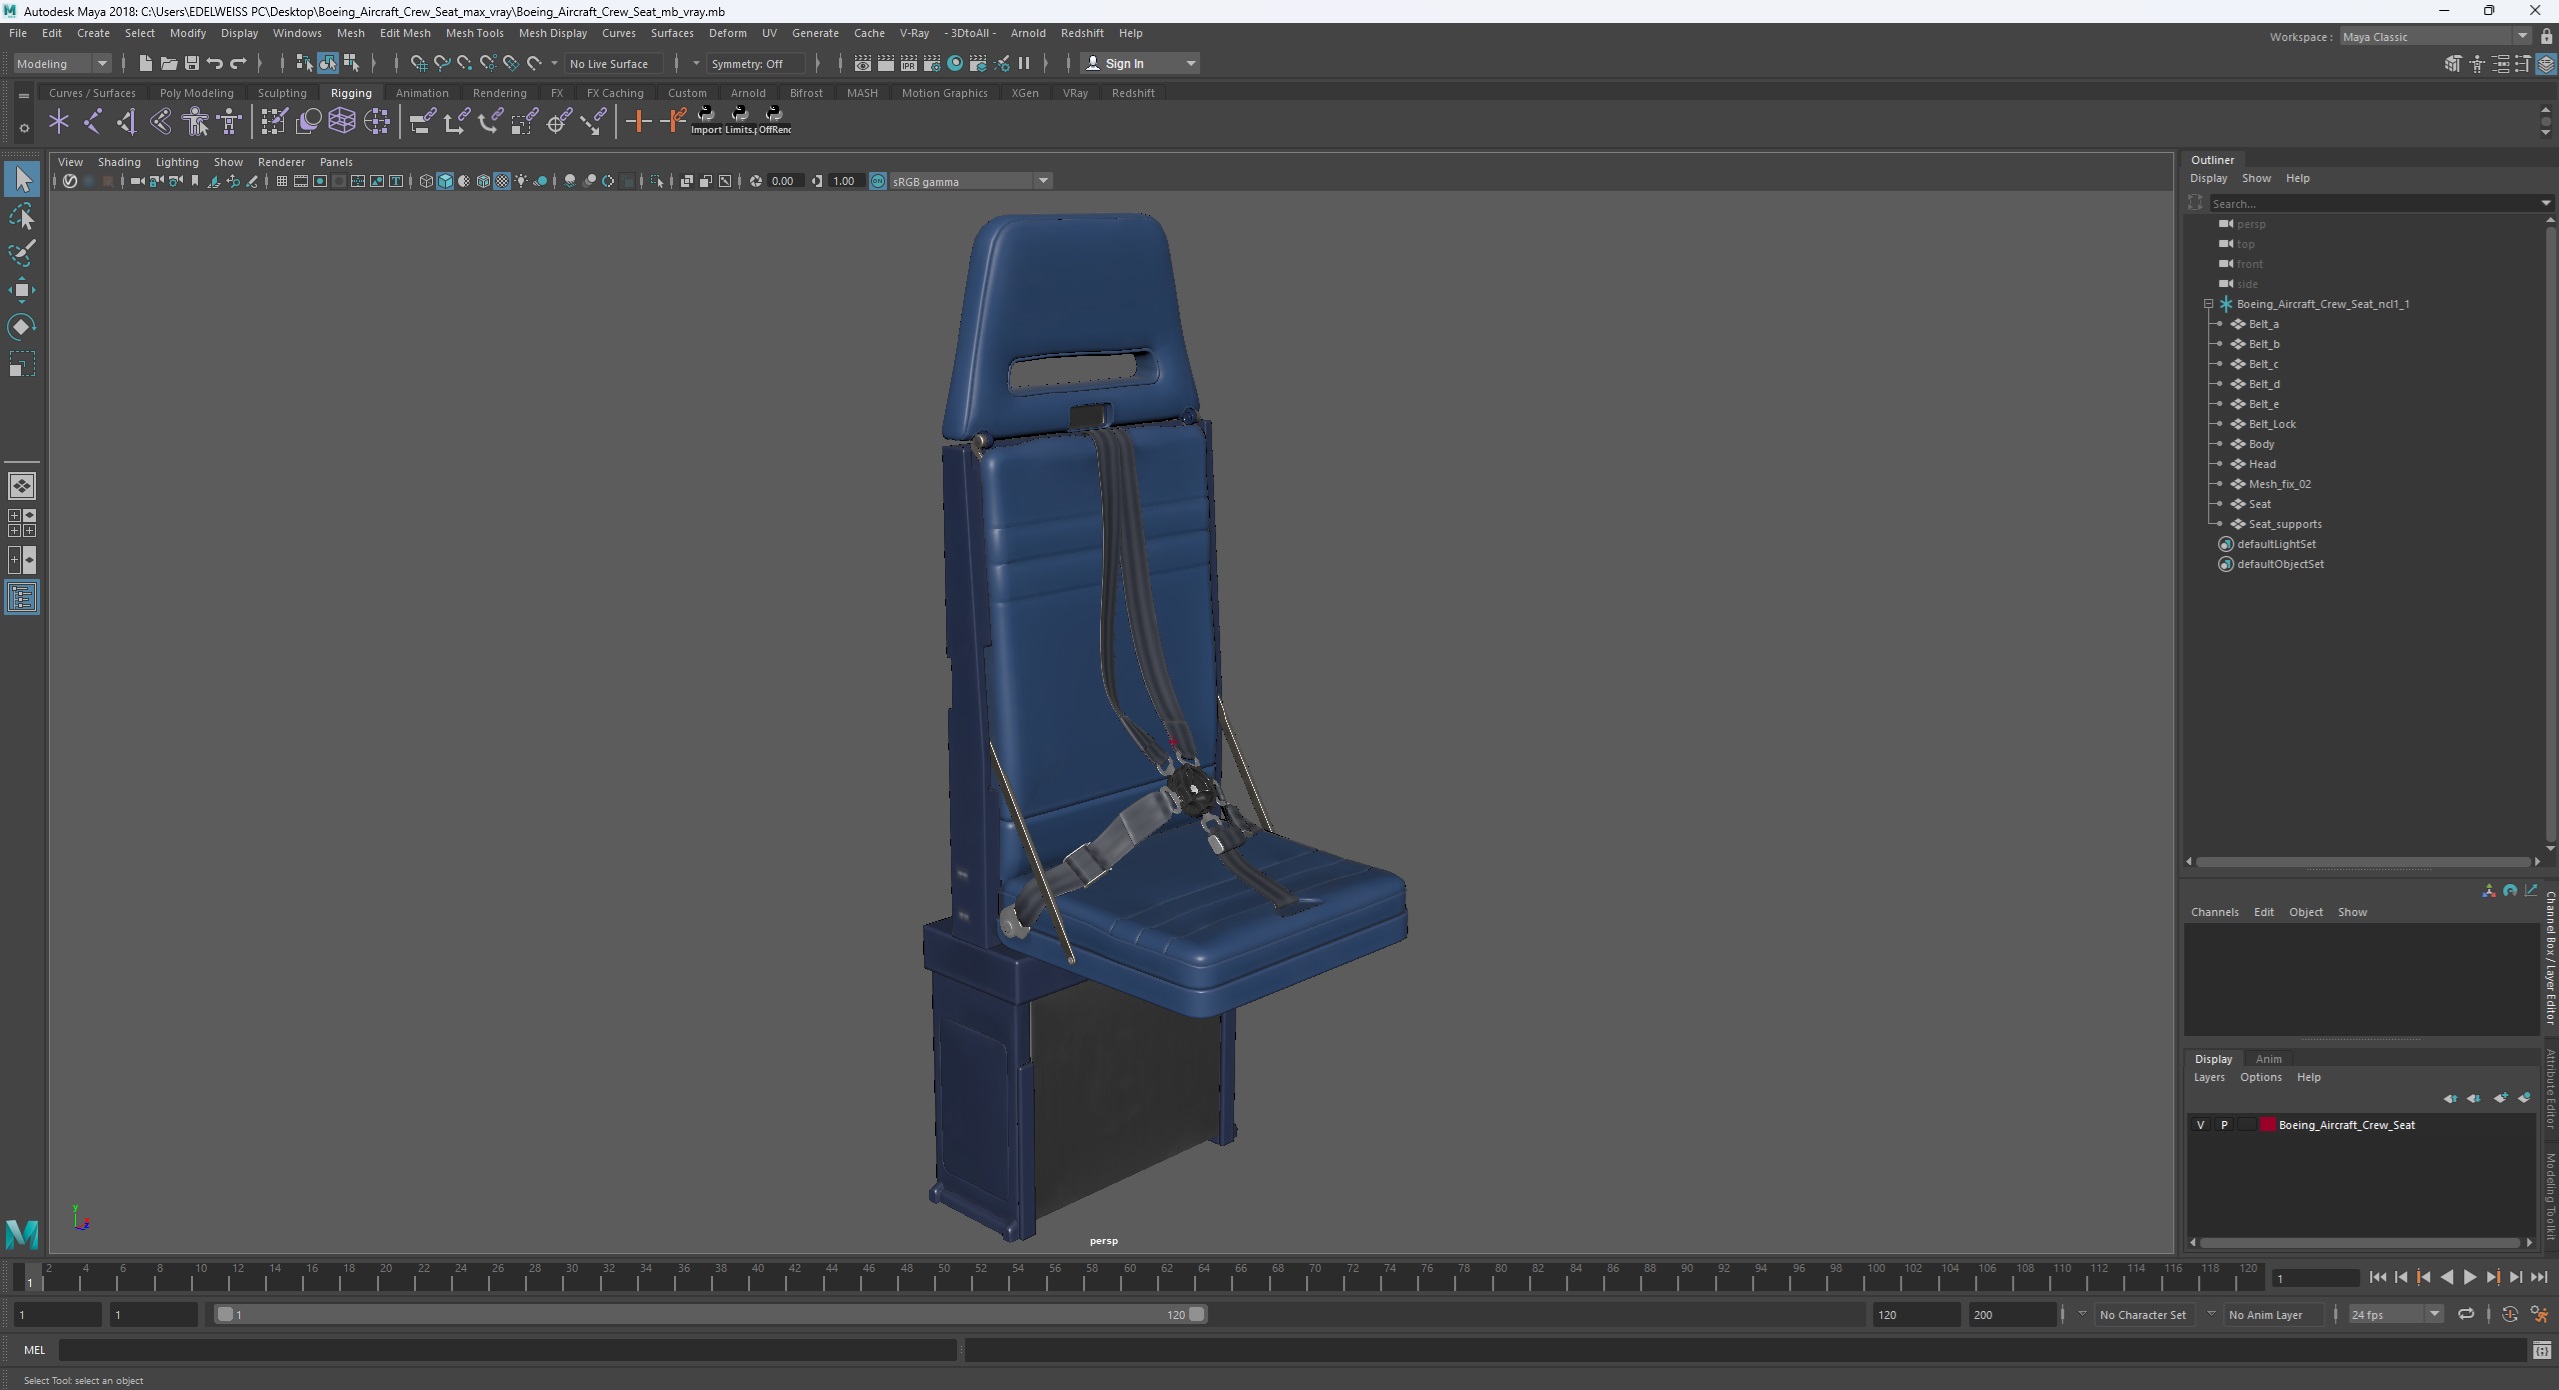This screenshot has height=1390, width=2559.
Task: Click the Create Joints shelf icon
Action: tap(92, 122)
